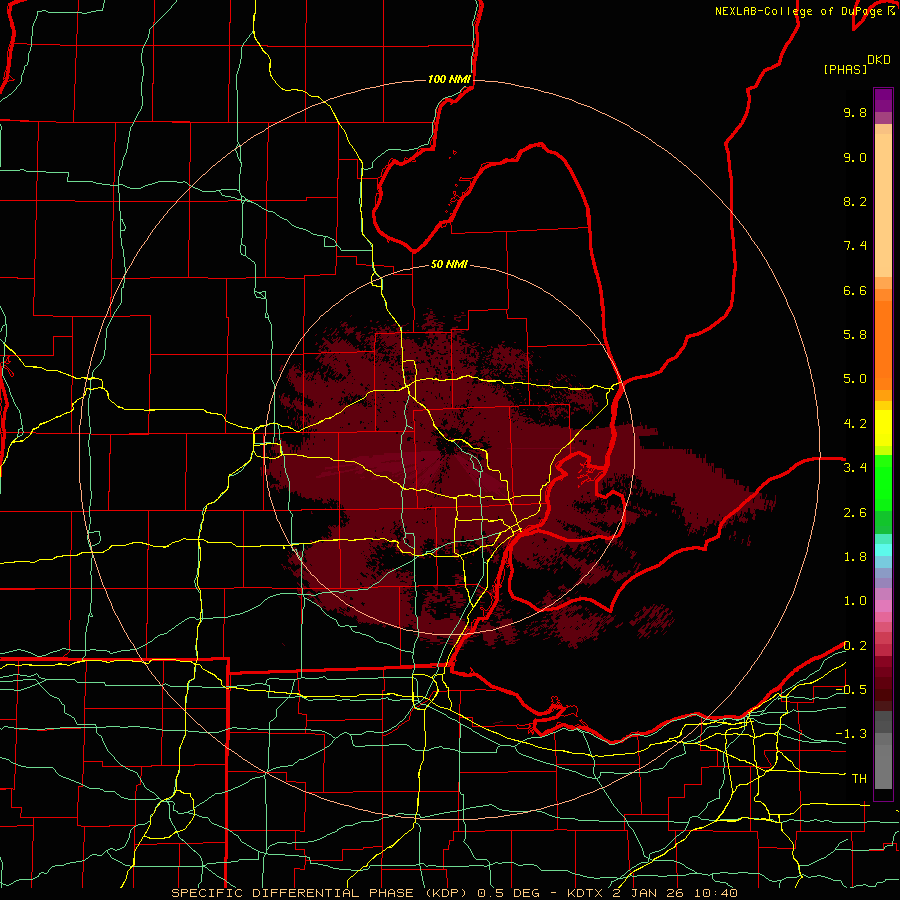This screenshot has height=900, width=900.
Task: Click the DKD label above the scale
Action: point(878,60)
